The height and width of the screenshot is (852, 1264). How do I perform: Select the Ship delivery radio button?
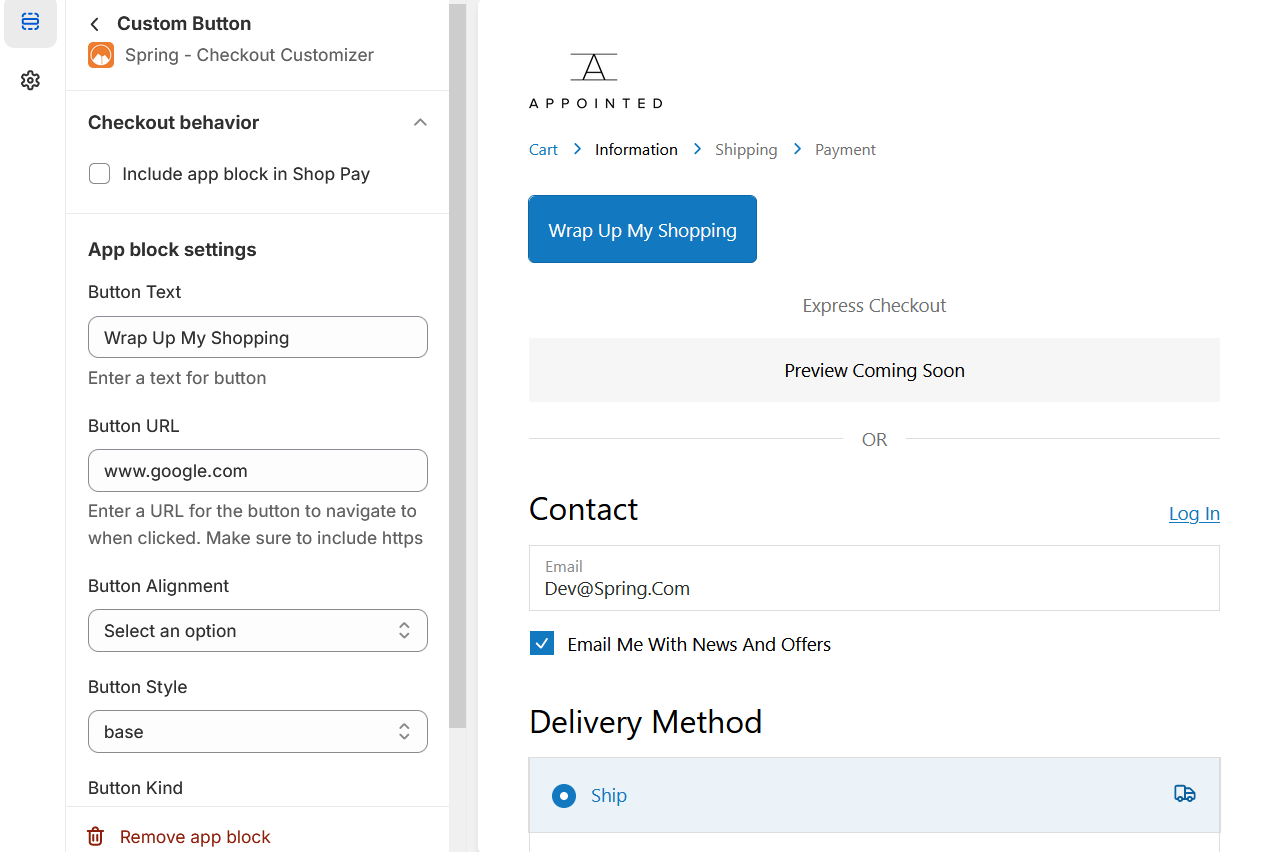[564, 796]
